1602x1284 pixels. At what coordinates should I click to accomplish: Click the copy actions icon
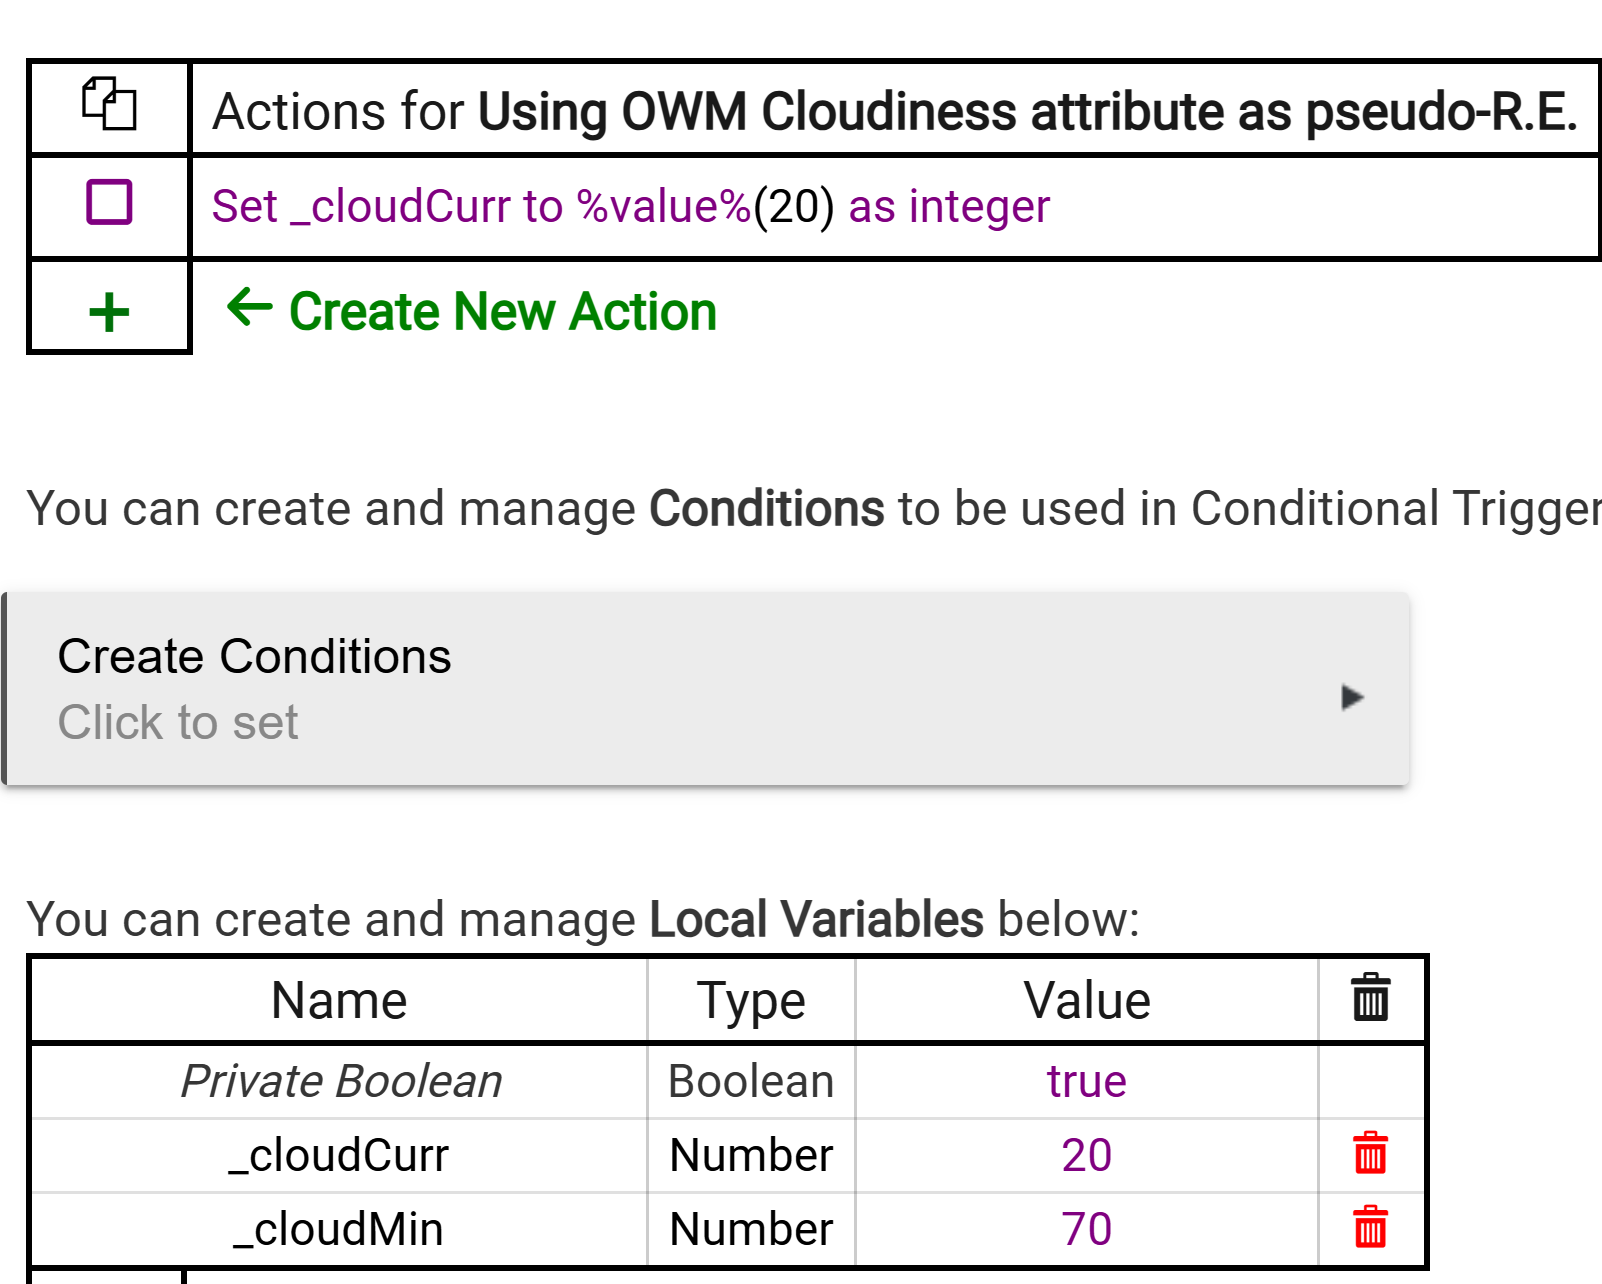tap(108, 105)
